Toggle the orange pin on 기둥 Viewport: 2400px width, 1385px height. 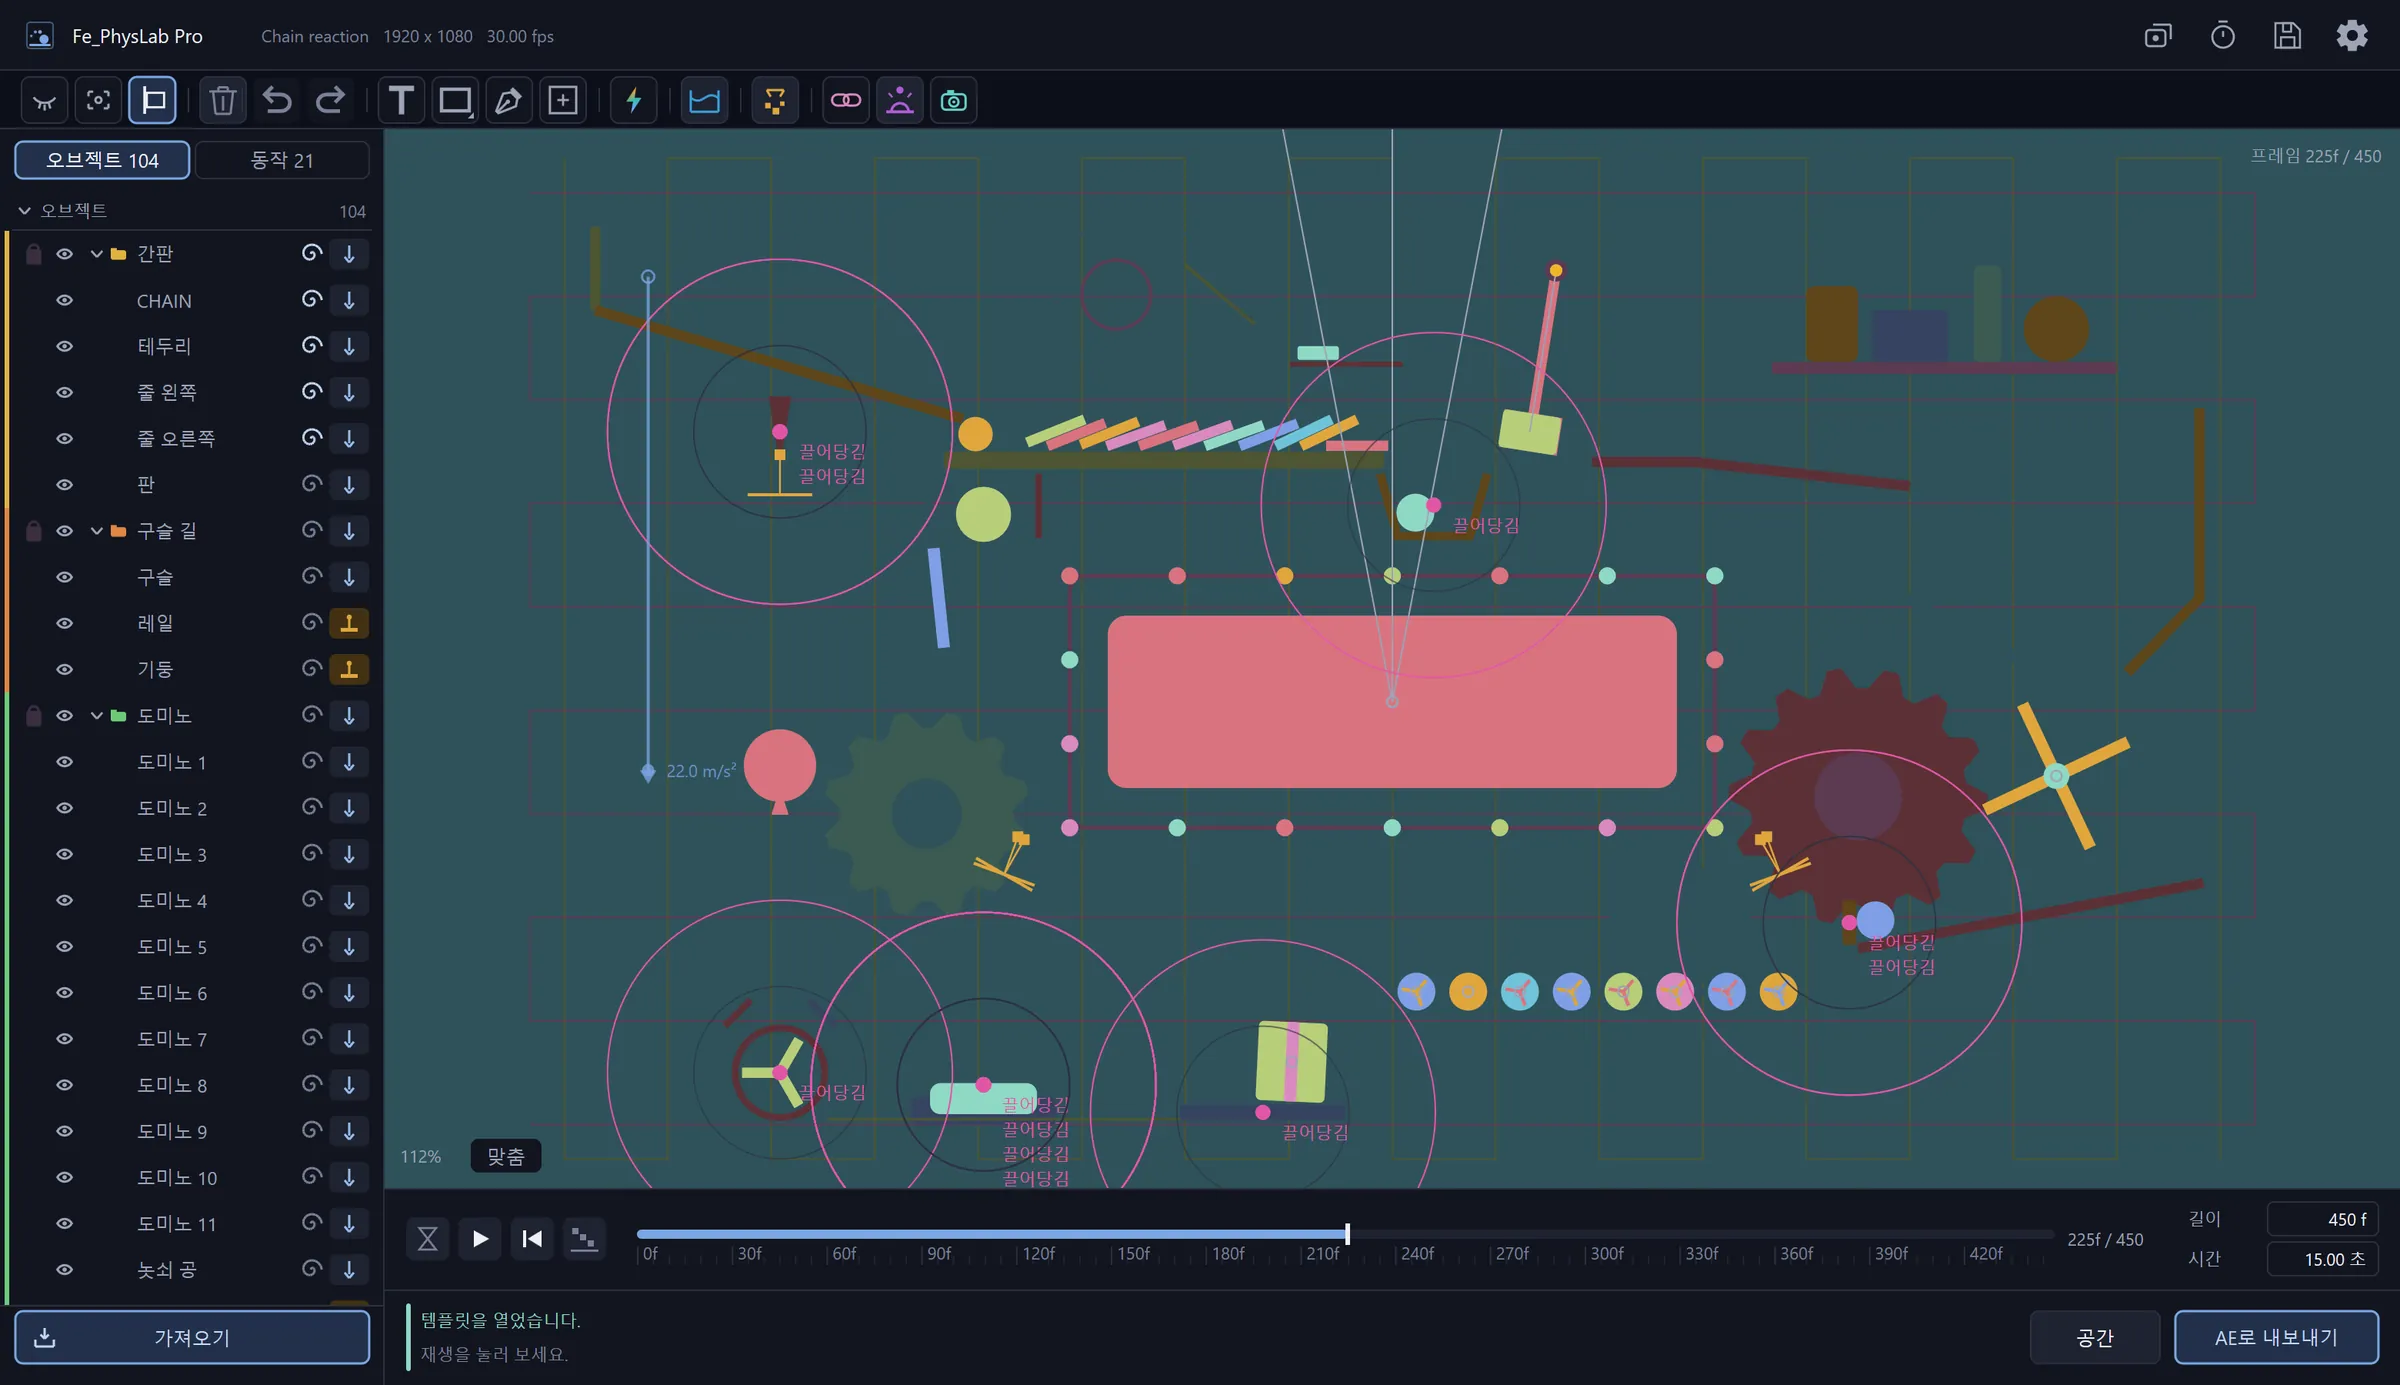tap(349, 669)
